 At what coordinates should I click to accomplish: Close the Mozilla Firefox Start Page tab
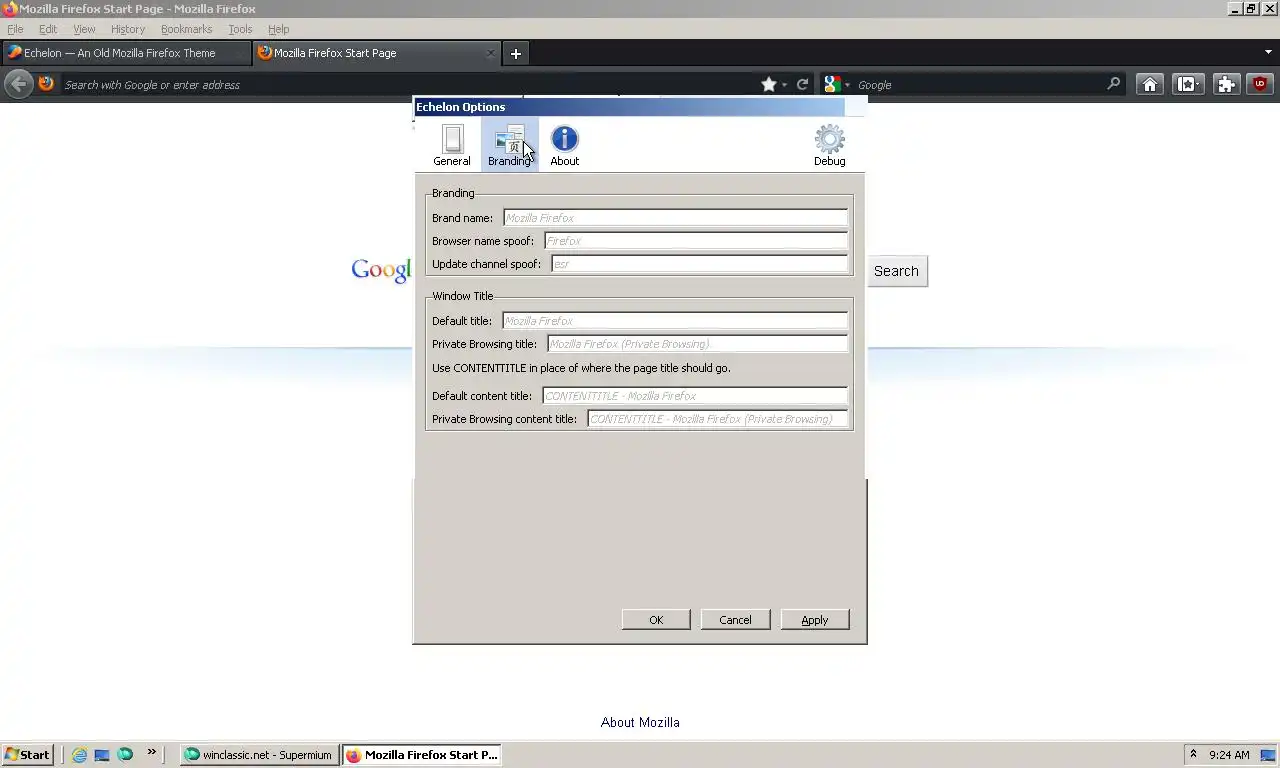tap(490, 53)
